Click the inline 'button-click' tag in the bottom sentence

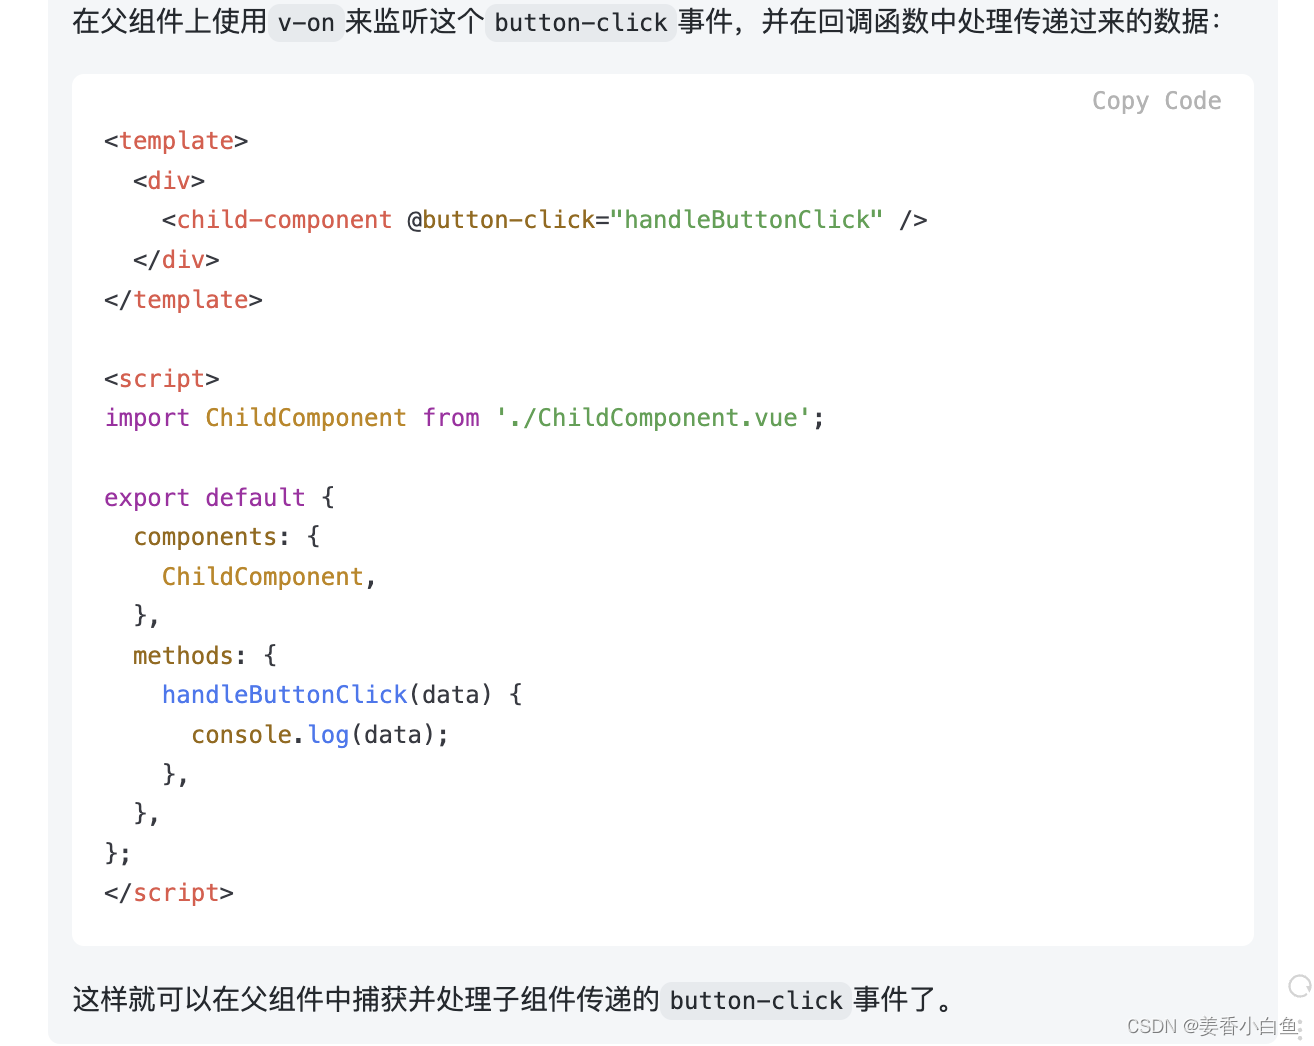coord(756,1000)
